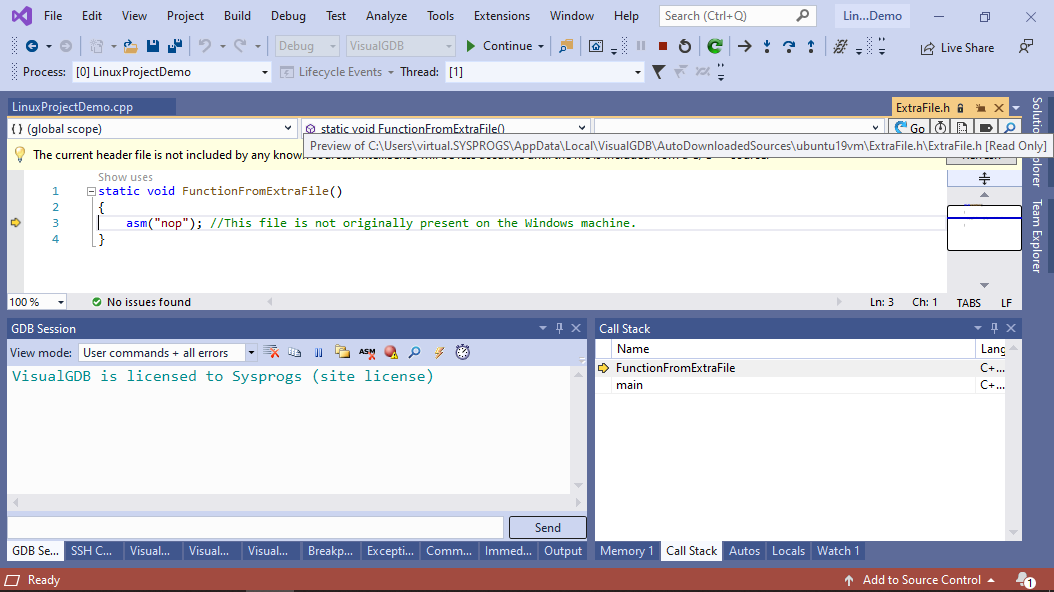The height and width of the screenshot is (592, 1054).
Task: Click the lightbulb icon in the yellow info bar
Action: pos(19,155)
